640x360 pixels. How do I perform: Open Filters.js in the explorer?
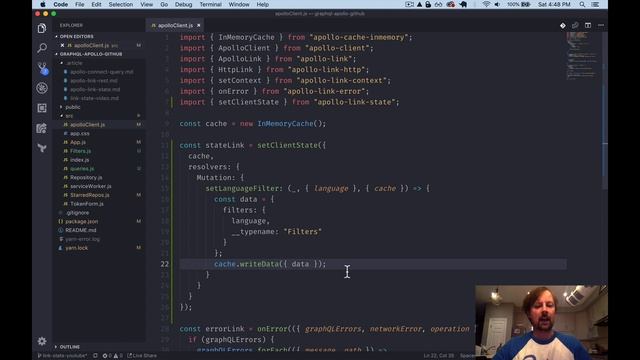(x=80, y=151)
